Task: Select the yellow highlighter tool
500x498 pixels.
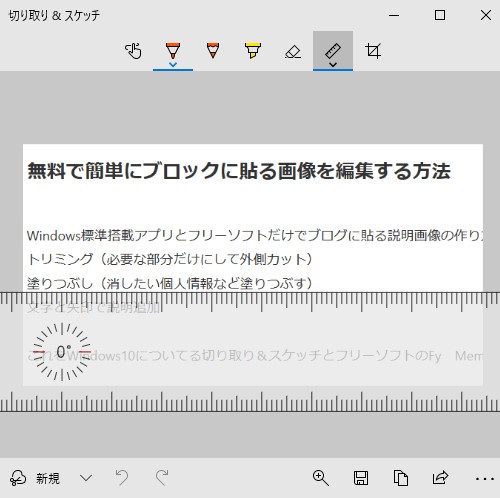Action: [253, 51]
